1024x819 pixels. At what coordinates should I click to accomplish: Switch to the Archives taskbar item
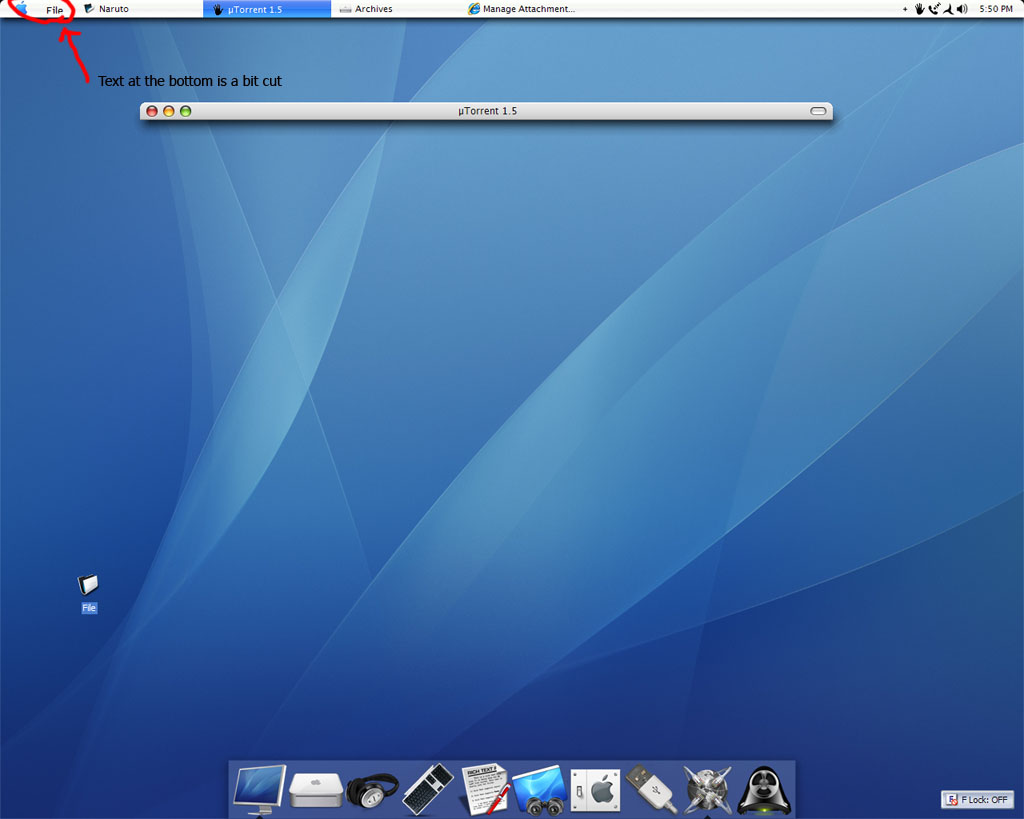366,9
